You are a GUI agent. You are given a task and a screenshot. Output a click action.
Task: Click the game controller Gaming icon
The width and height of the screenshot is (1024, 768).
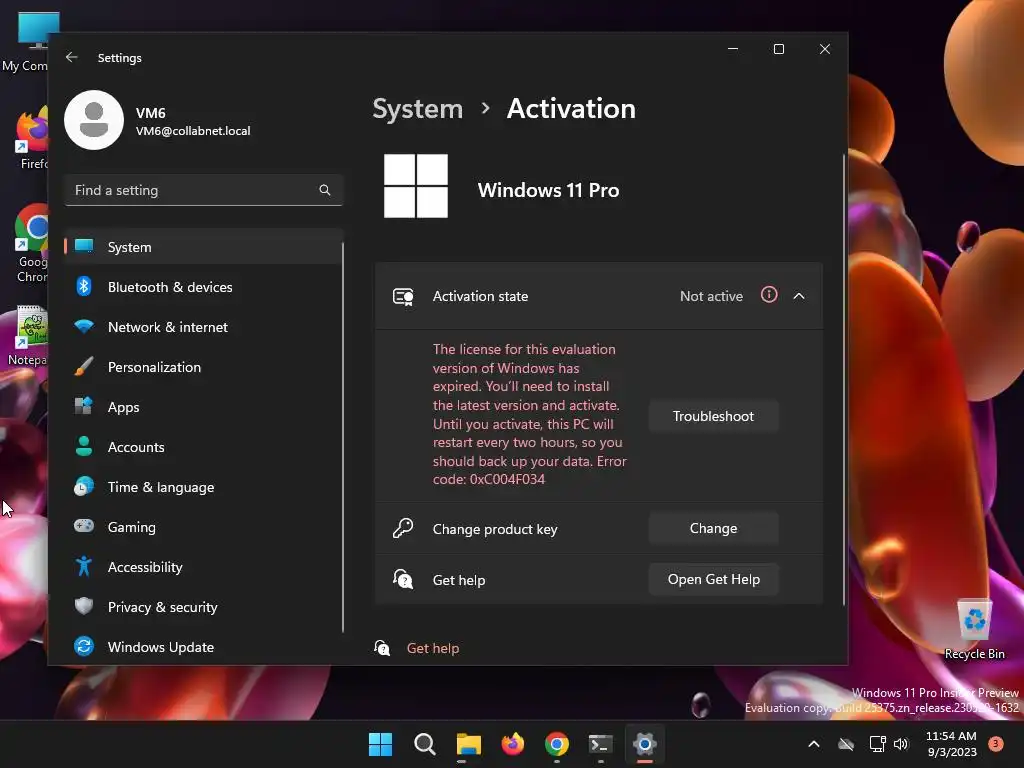point(84,526)
